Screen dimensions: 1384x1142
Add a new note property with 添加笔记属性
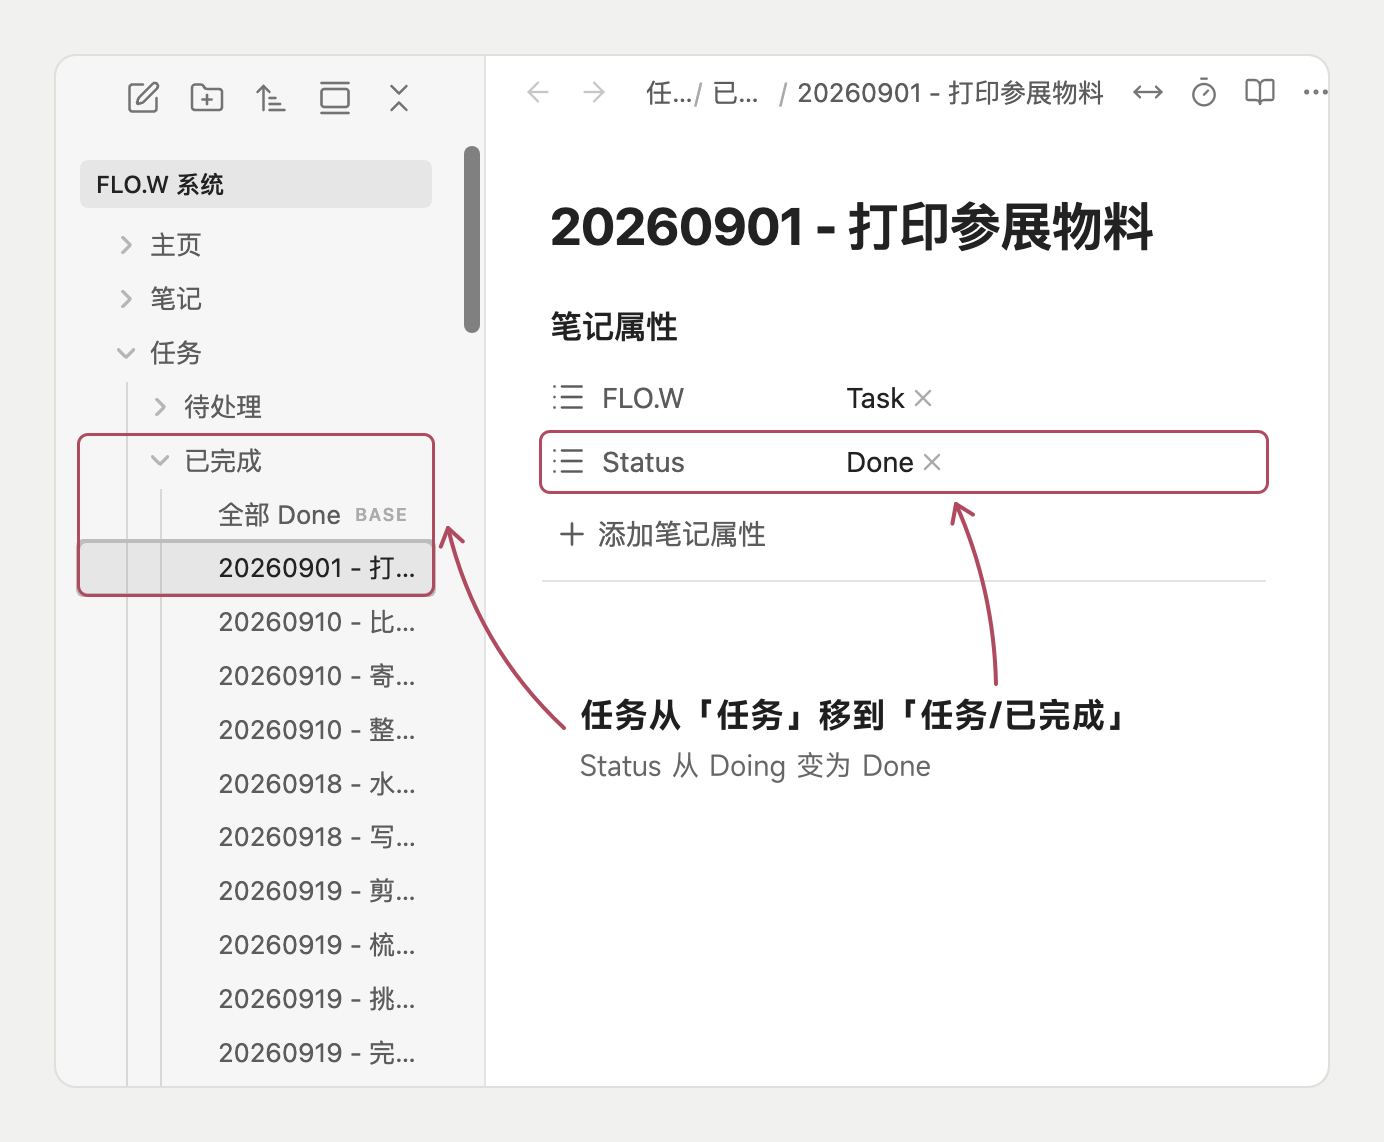pyautogui.click(x=662, y=534)
